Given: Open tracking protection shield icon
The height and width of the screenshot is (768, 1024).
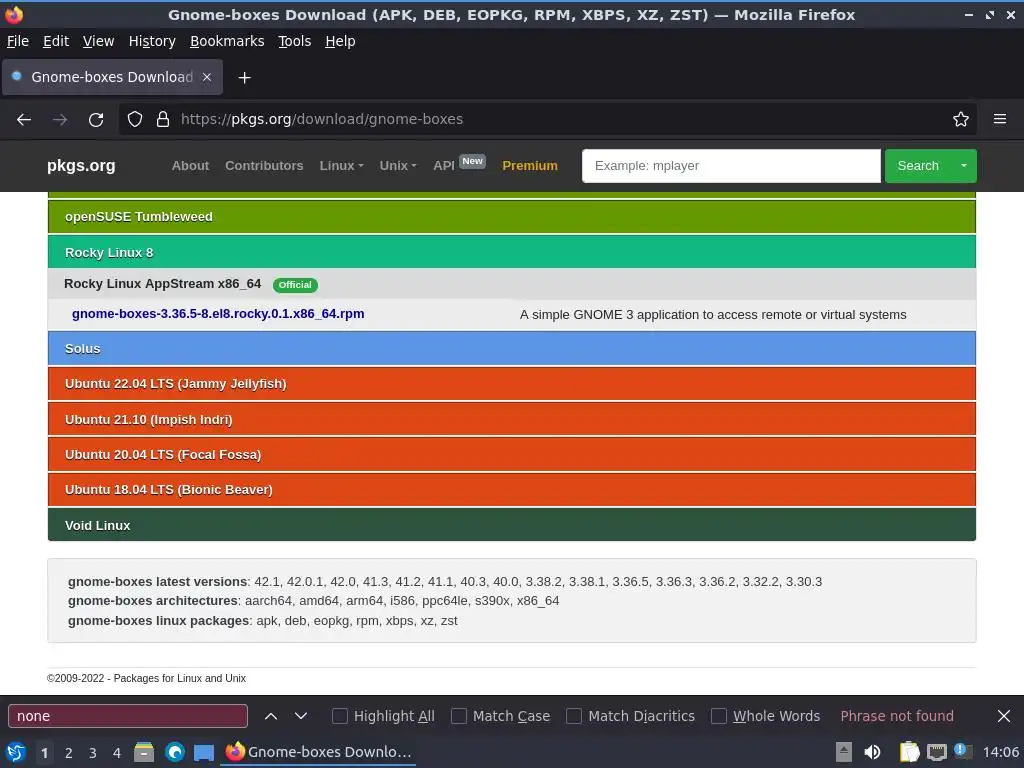Looking at the screenshot, I should pos(135,119).
